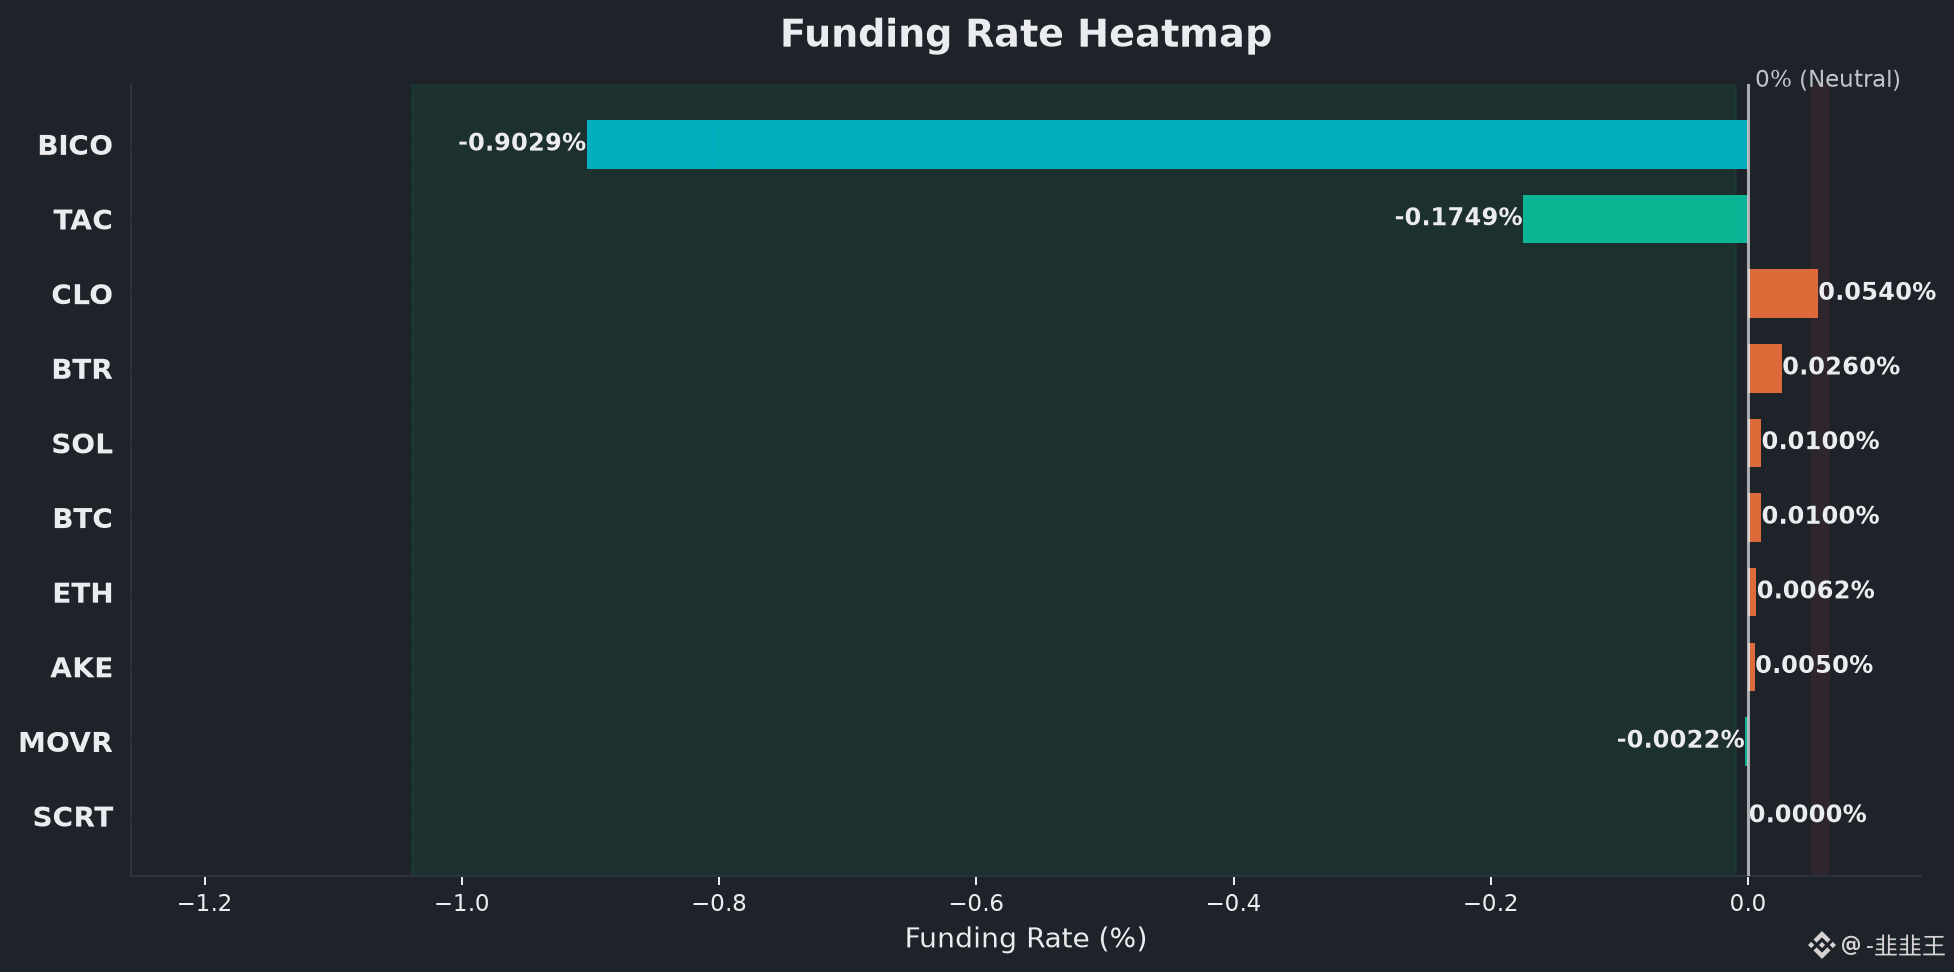Click the cyan BICO funding bar
Screen dimensions: 1954x972
pyautogui.click(x=1167, y=144)
